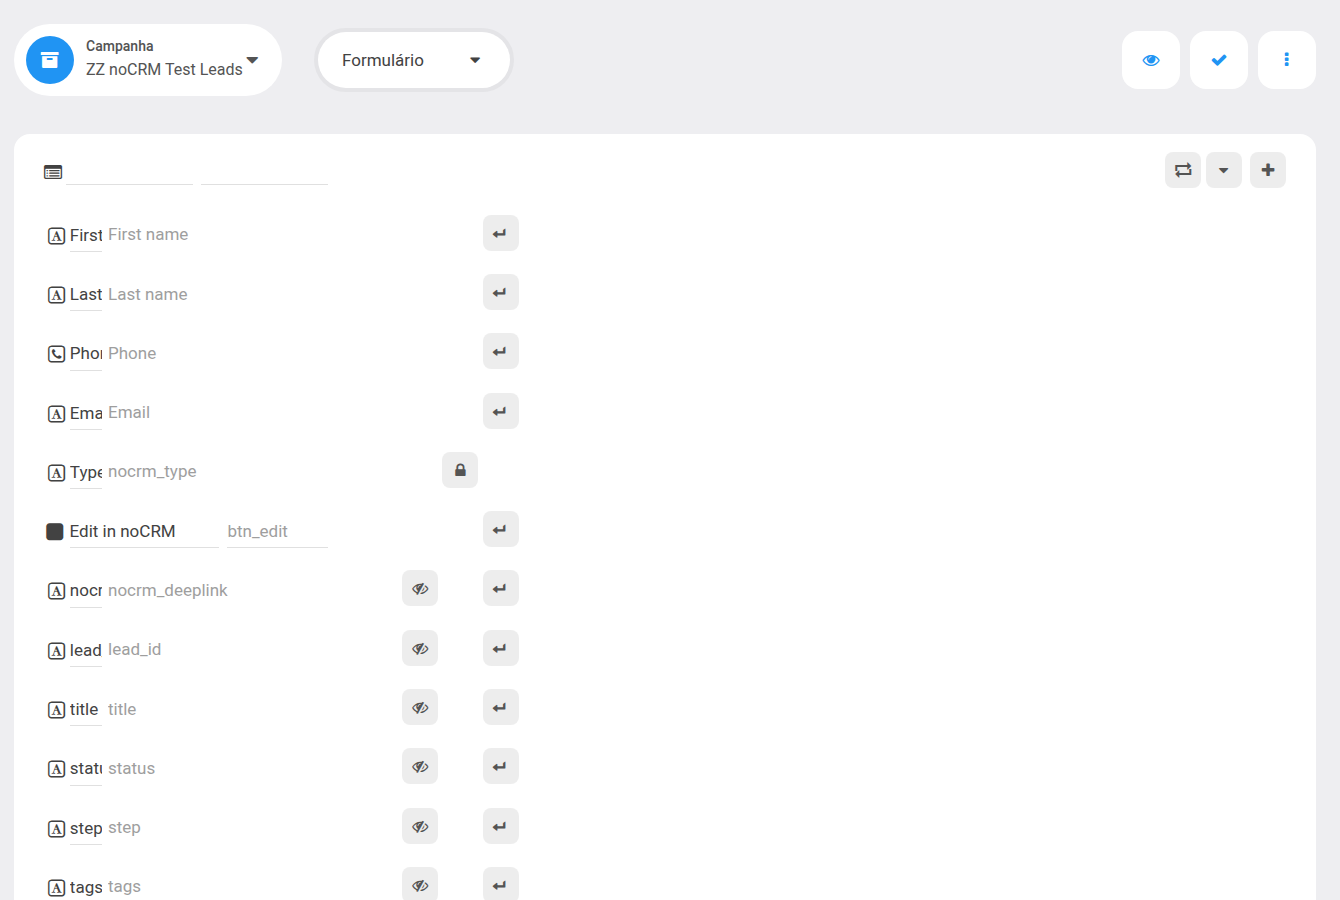The height and width of the screenshot is (900, 1340).
Task: Click the nocrm_type identifier field
Action: (152, 471)
